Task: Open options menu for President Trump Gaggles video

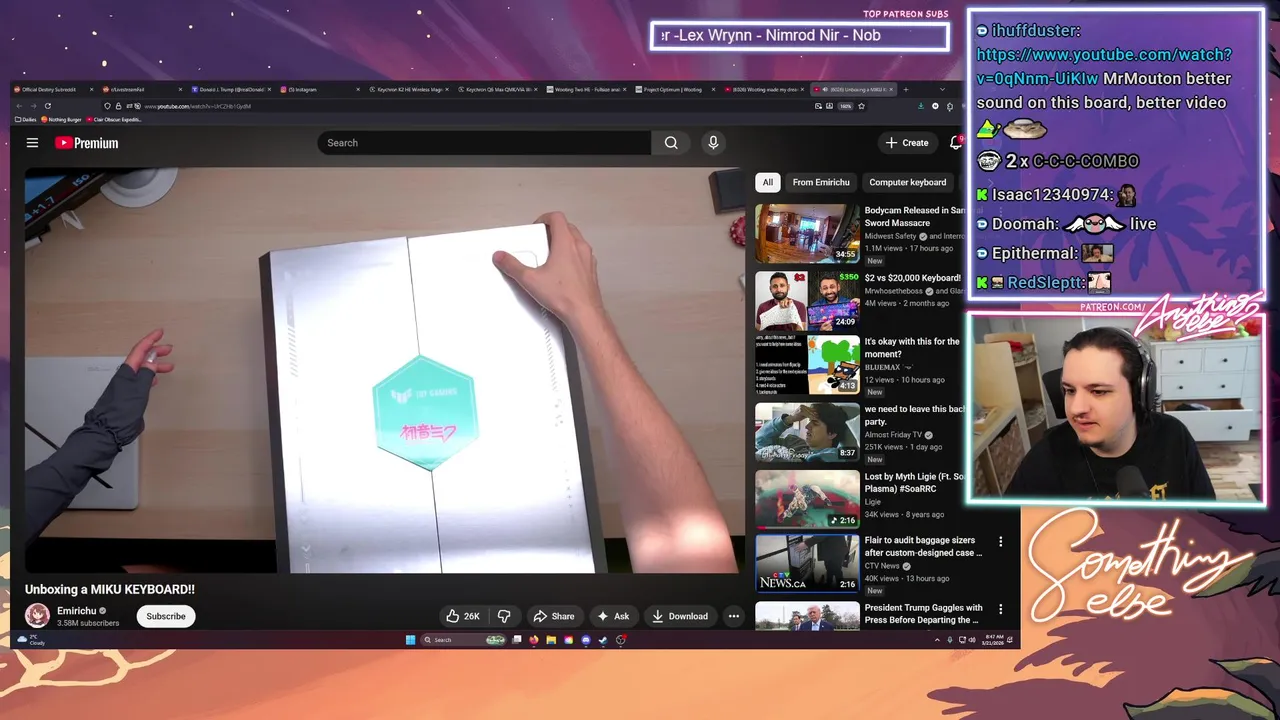Action: [x=1000, y=609]
